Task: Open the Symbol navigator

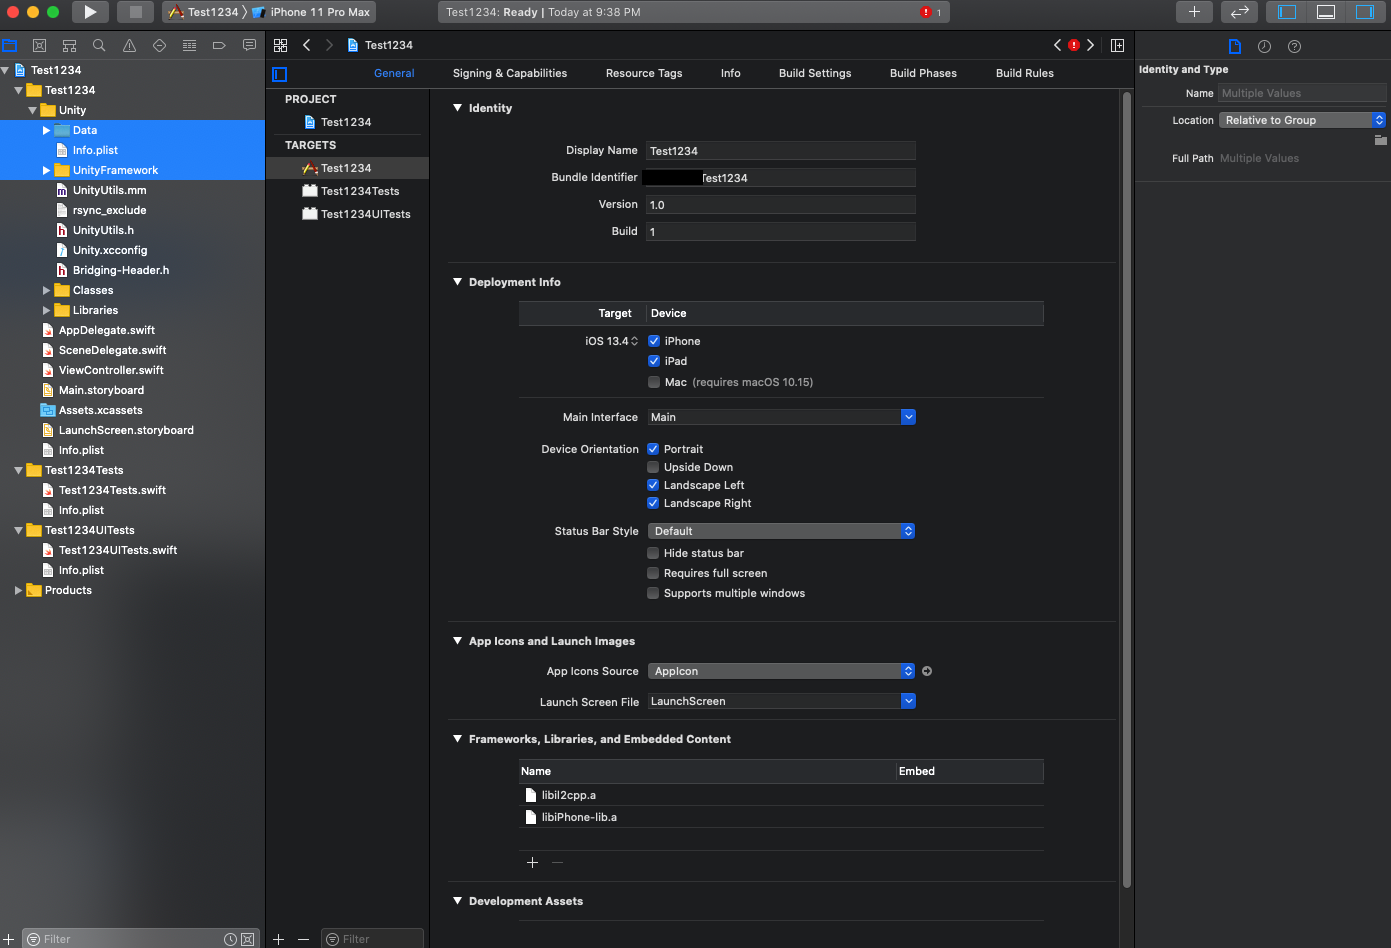Action: coord(69,45)
